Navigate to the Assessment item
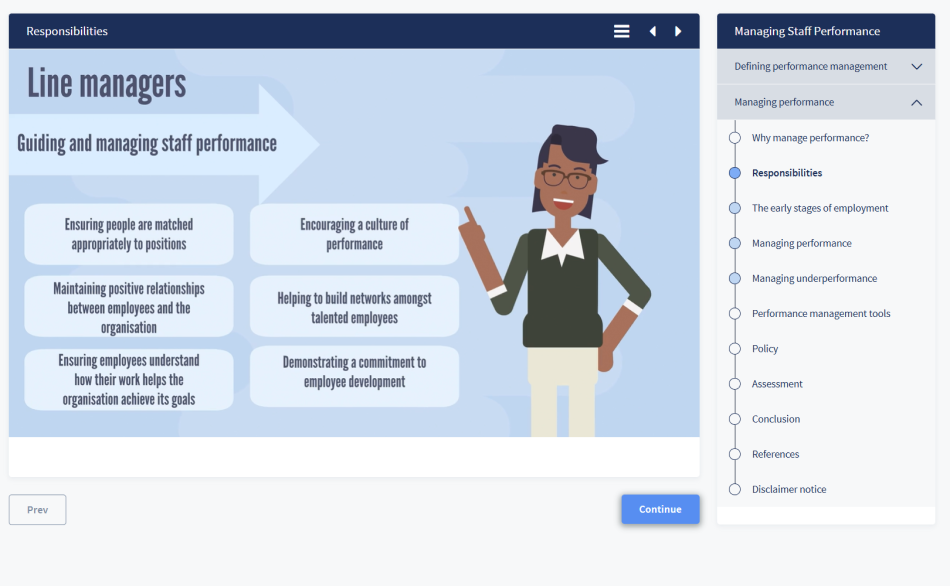The height and width of the screenshot is (586, 950). point(777,384)
